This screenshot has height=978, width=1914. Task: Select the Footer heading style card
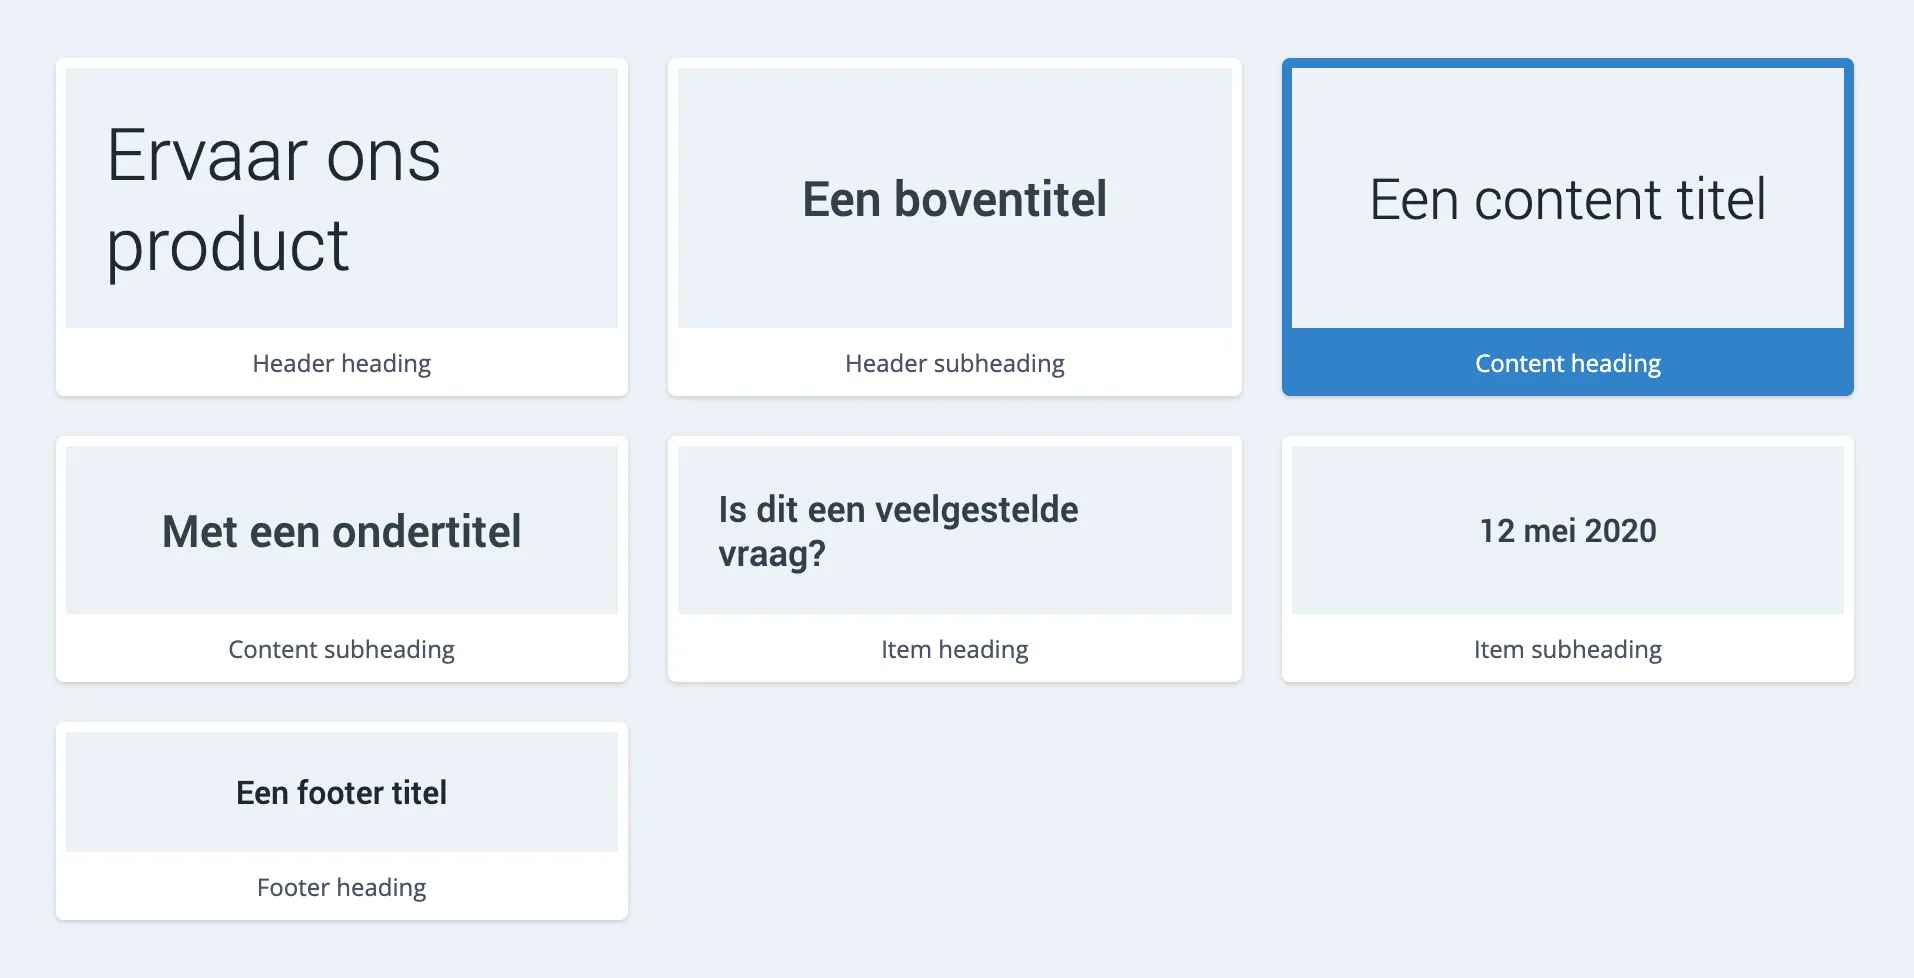click(341, 822)
